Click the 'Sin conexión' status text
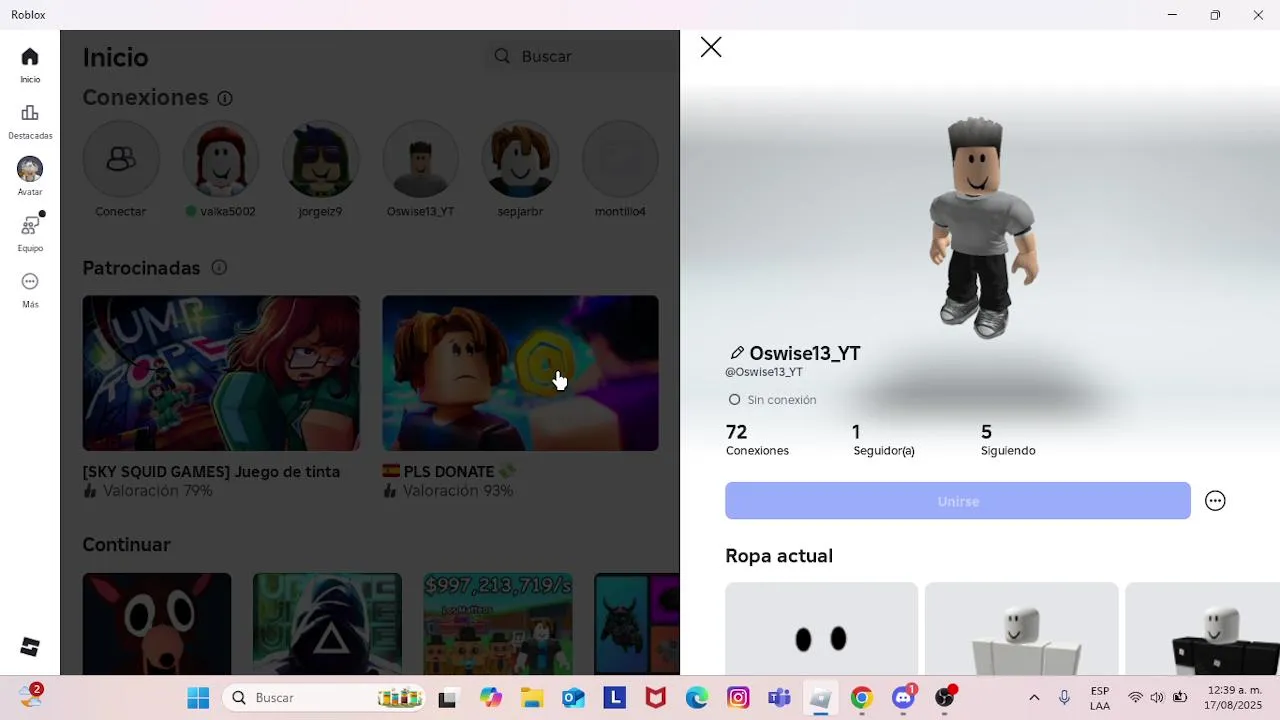The image size is (1280, 720). (782, 400)
